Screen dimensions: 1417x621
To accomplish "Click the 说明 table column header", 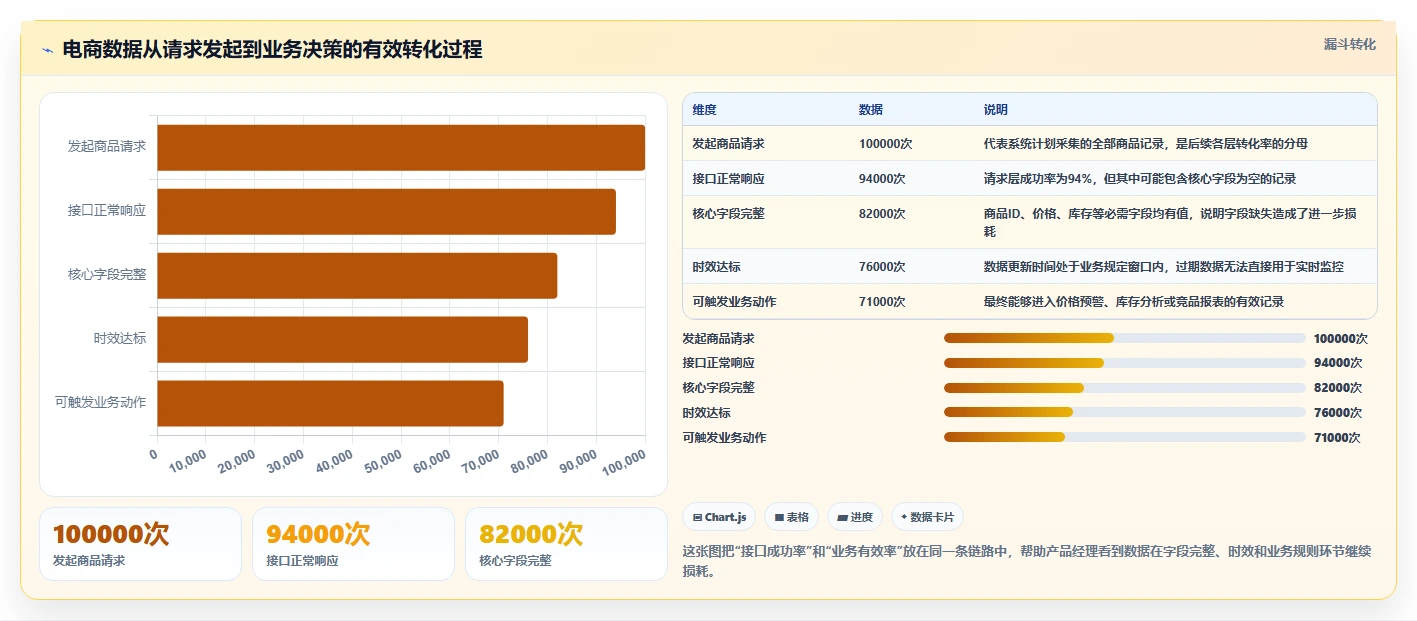I will tap(996, 110).
